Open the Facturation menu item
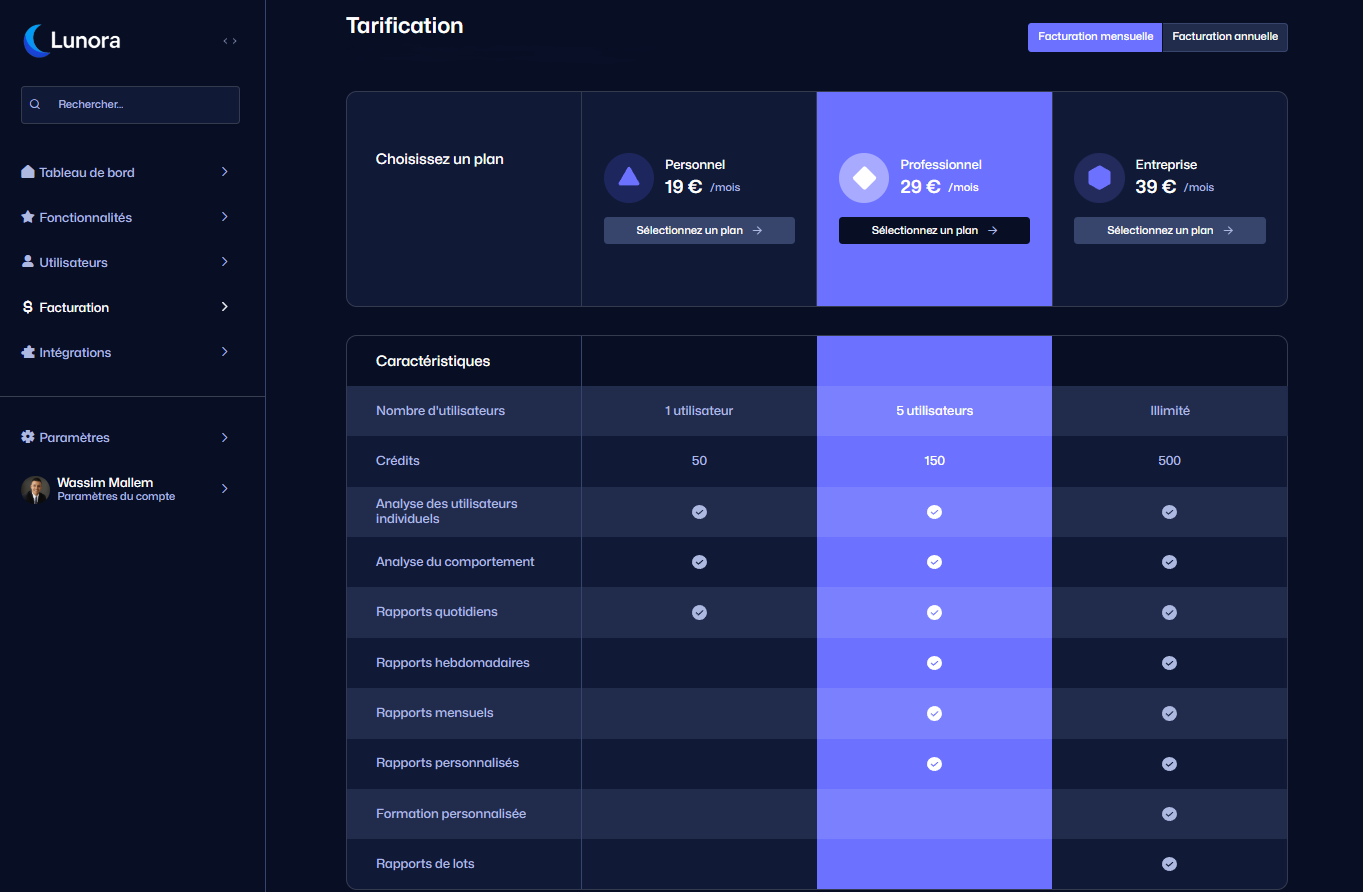Viewport: 1363px width, 892px height. pyautogui.click(x=74, y=307)
